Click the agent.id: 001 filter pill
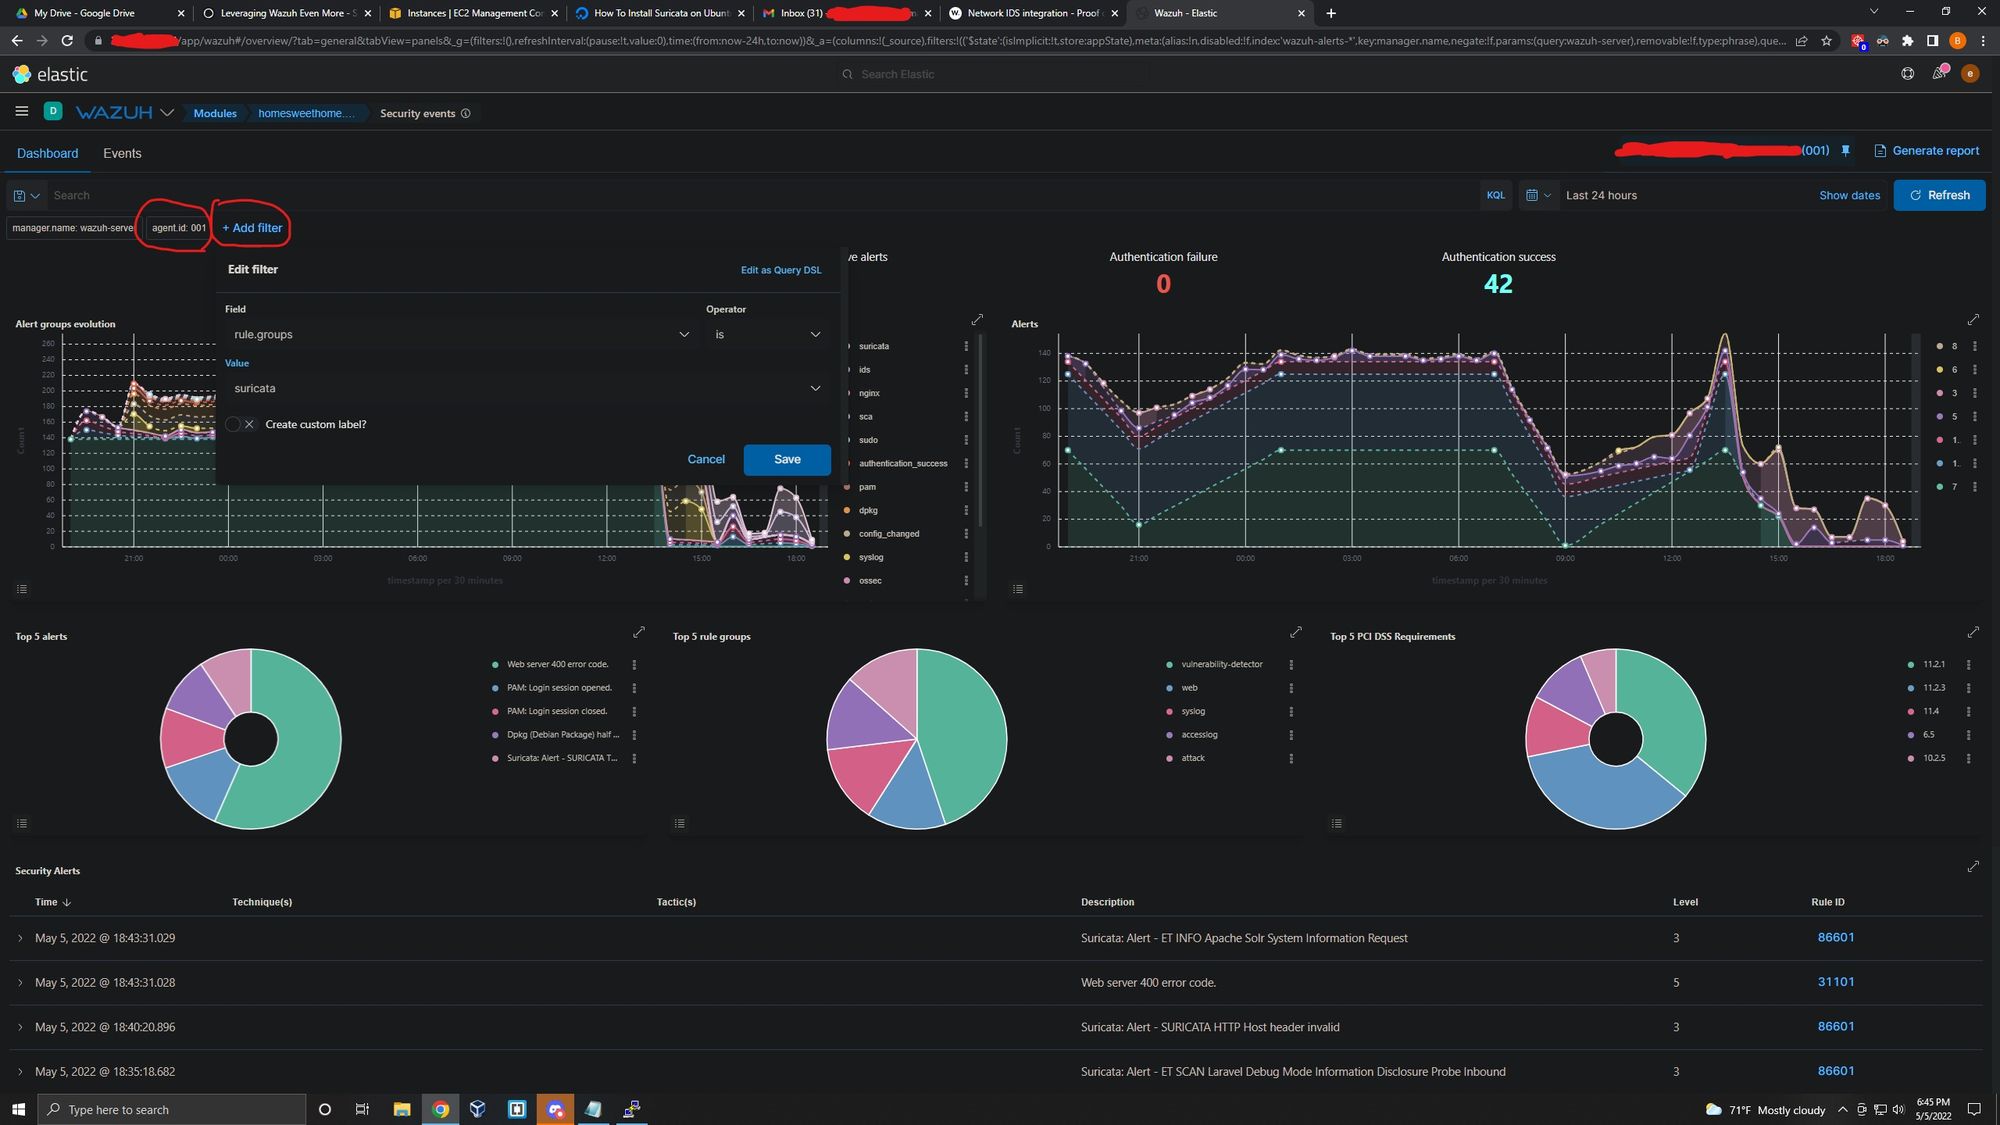This screenshot has height=1125, width=2000. pyautogui.click(x=179, y=228)
